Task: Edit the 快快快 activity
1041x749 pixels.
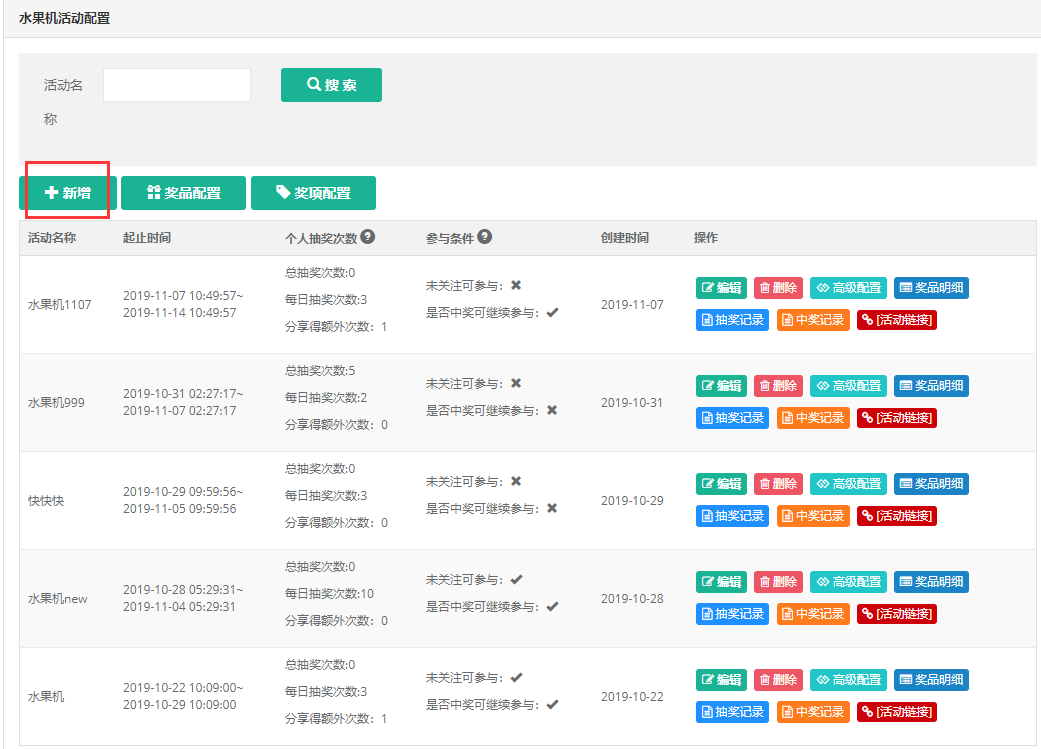Action: [x=722, y=484]
